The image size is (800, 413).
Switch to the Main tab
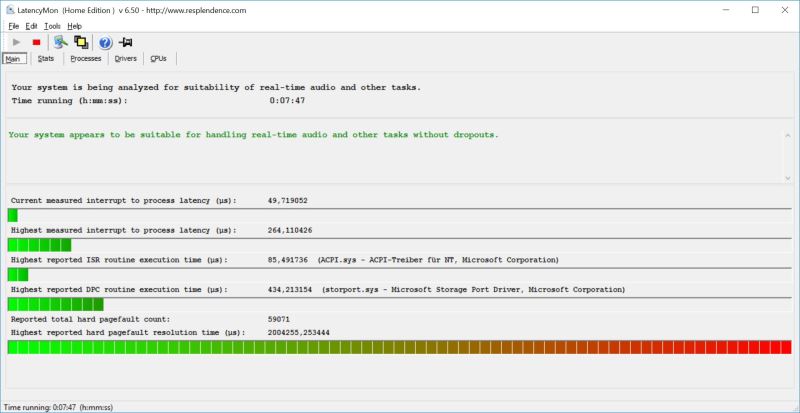[x=14, y=59]
